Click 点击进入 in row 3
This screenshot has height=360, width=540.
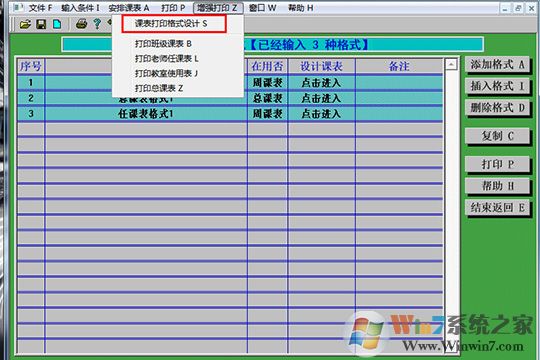coord(321,114)
